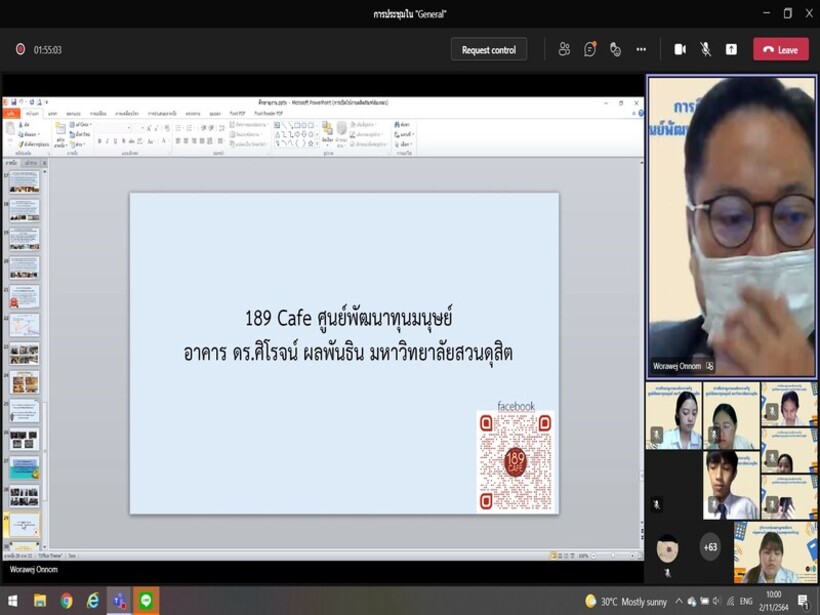Click the red recording indicator
This screenshot has width=820, height=615.
click(x=20, y=50)
